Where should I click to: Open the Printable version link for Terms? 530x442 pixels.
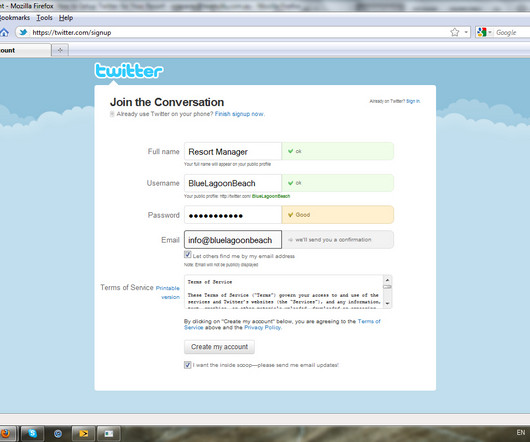168,292
